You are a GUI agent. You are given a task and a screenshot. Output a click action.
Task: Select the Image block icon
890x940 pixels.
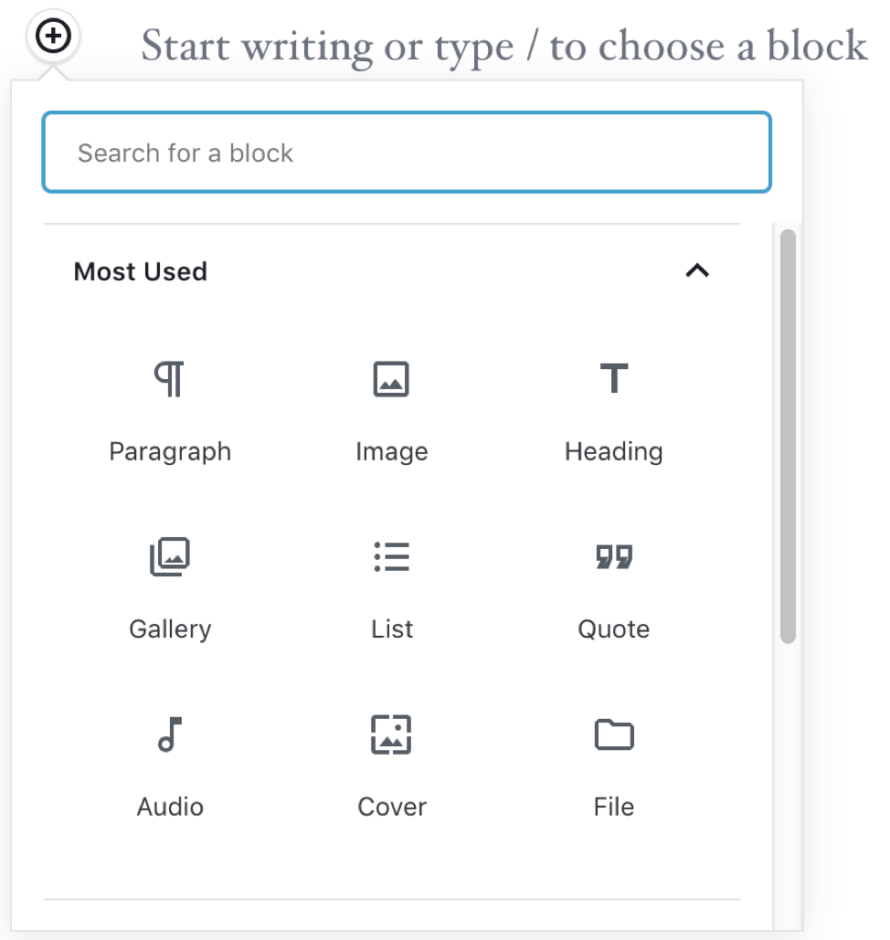(391, 380)
